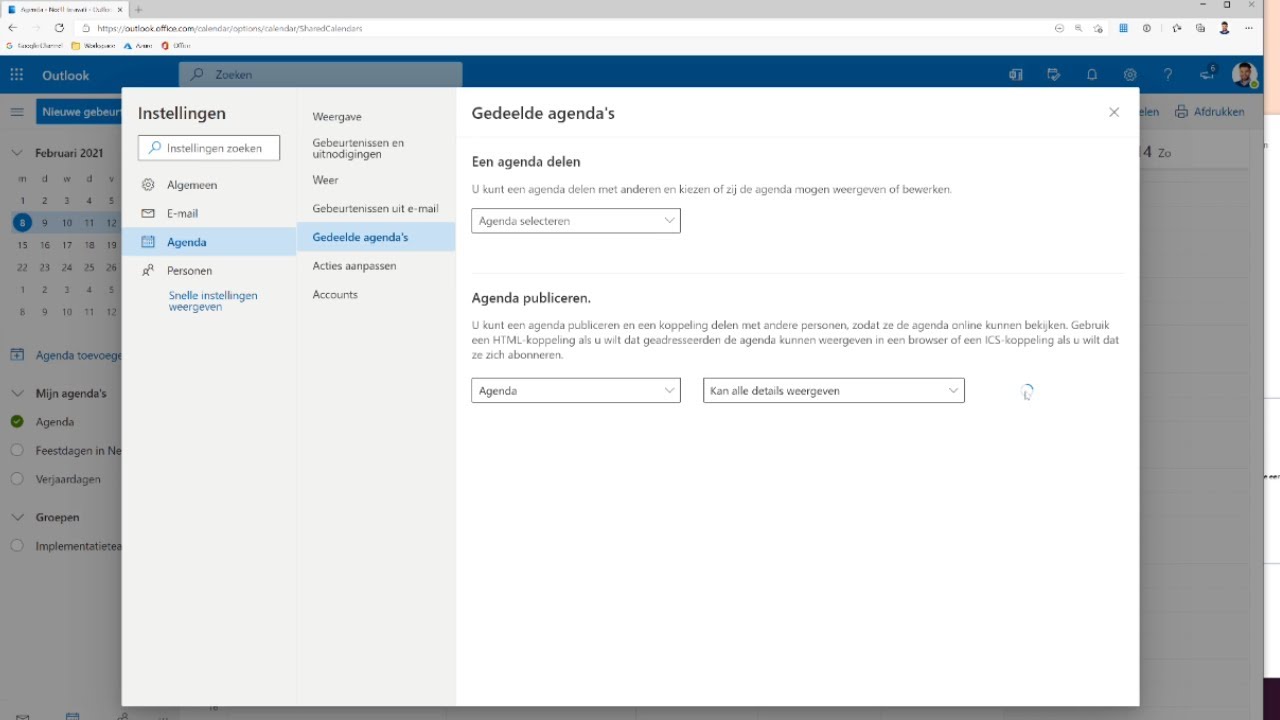The image size is (1280, 720).
Task: Open Snelle instellingen weergeven link
Action: click(213, 301)
